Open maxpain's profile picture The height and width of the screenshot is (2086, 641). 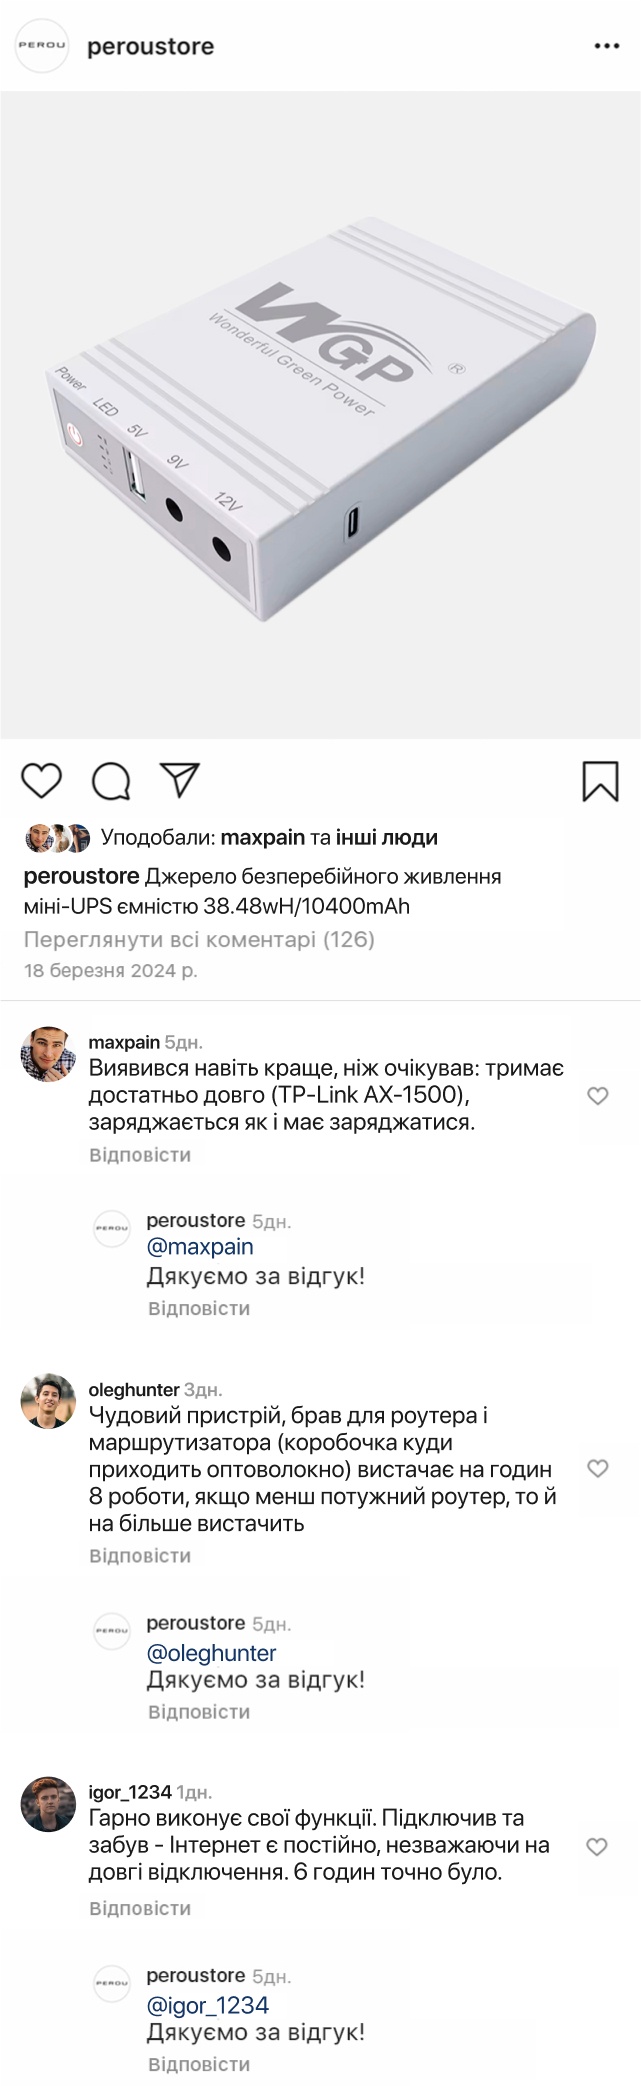48,1053
